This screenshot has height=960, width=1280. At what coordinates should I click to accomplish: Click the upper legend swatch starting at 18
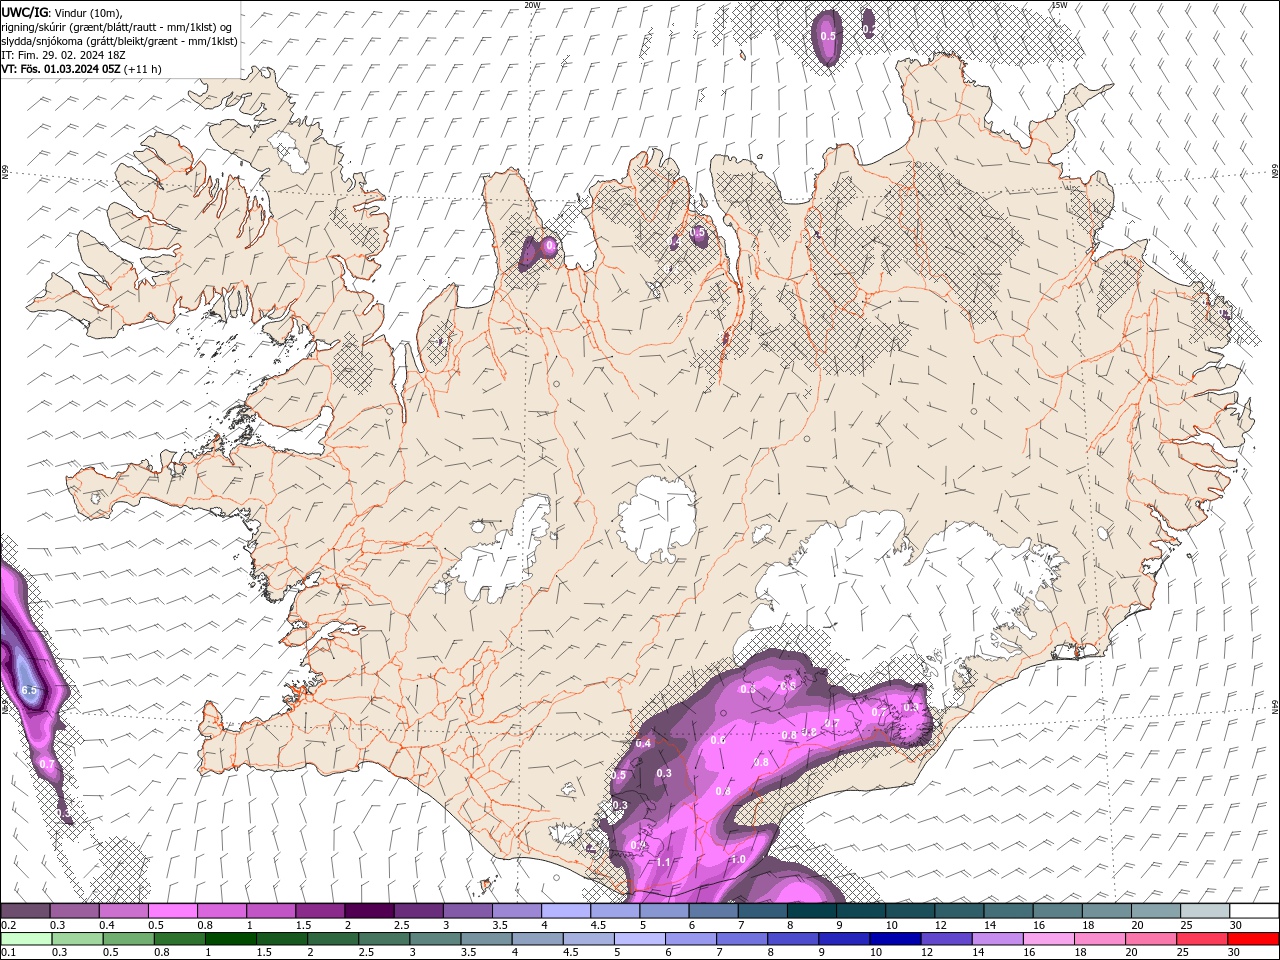1105,911
